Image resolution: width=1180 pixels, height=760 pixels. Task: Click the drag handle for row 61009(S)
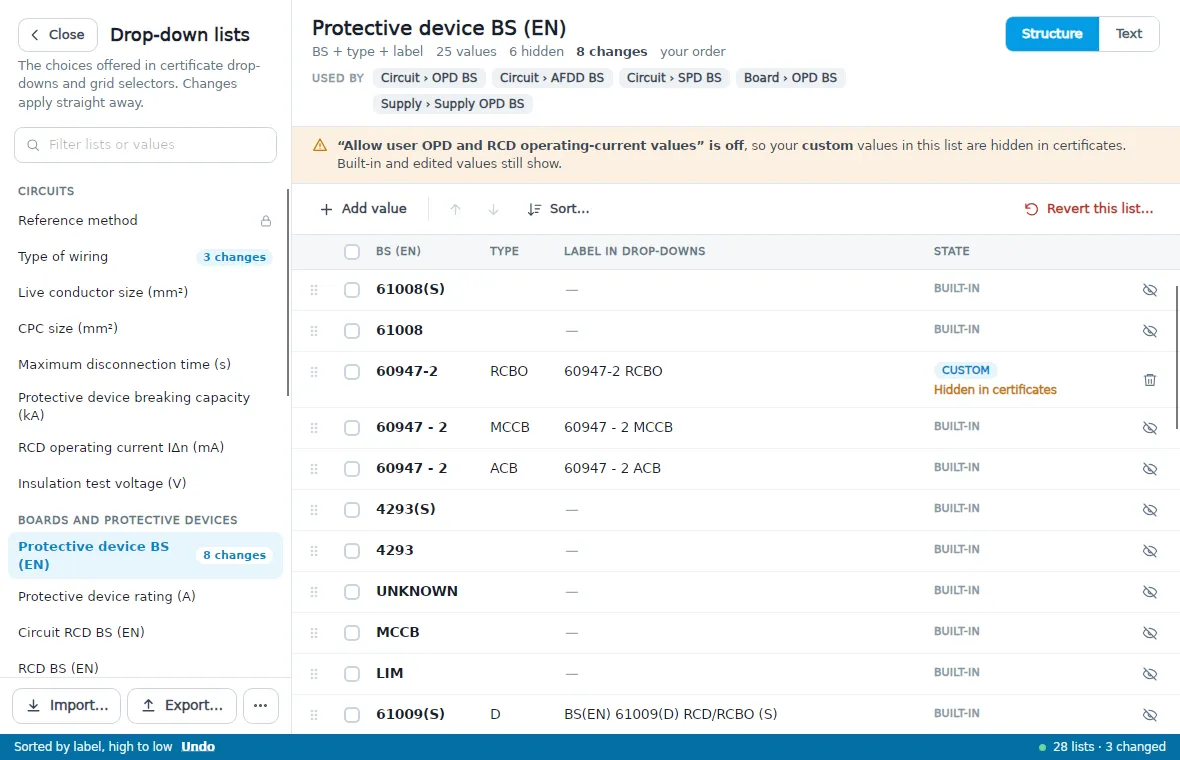(314, 715)
